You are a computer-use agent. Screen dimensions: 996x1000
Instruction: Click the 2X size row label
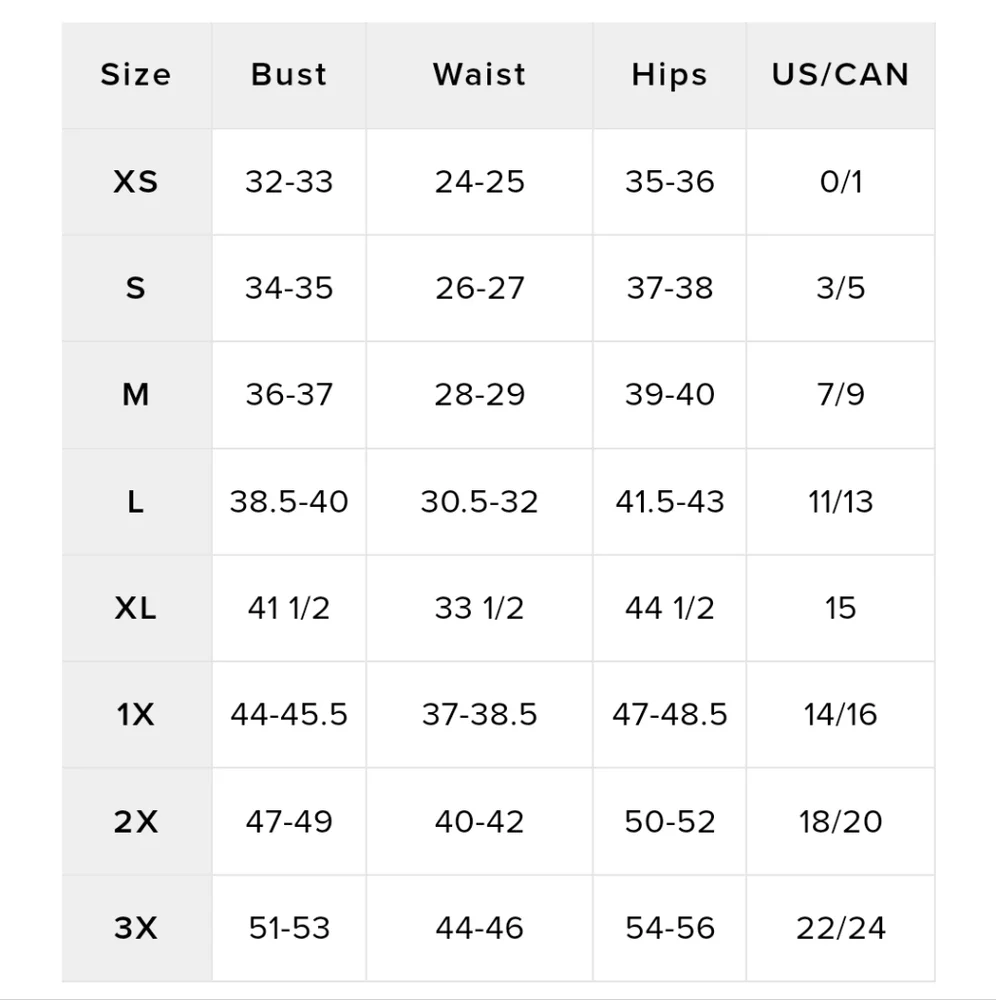(136, 822)
